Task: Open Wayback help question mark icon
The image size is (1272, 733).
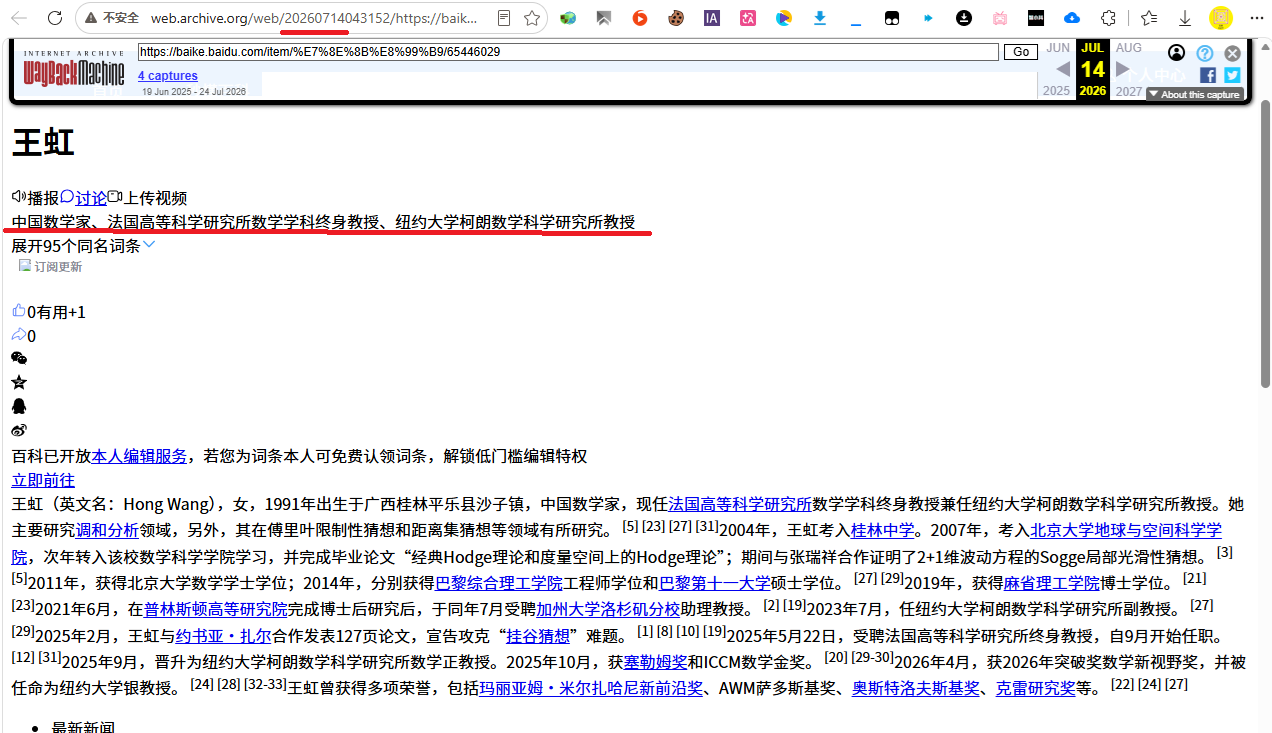Action: [x=1205, y=53]
